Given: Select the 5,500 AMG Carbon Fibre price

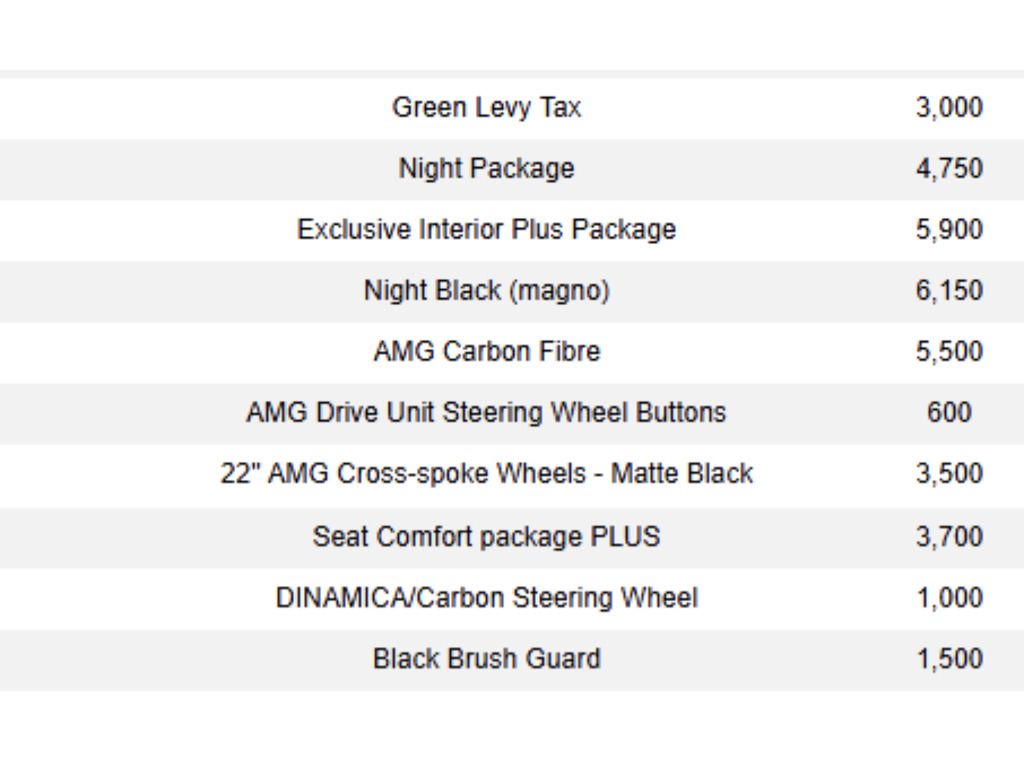Looking at the screenshot, I should click(x=949, y=352).
